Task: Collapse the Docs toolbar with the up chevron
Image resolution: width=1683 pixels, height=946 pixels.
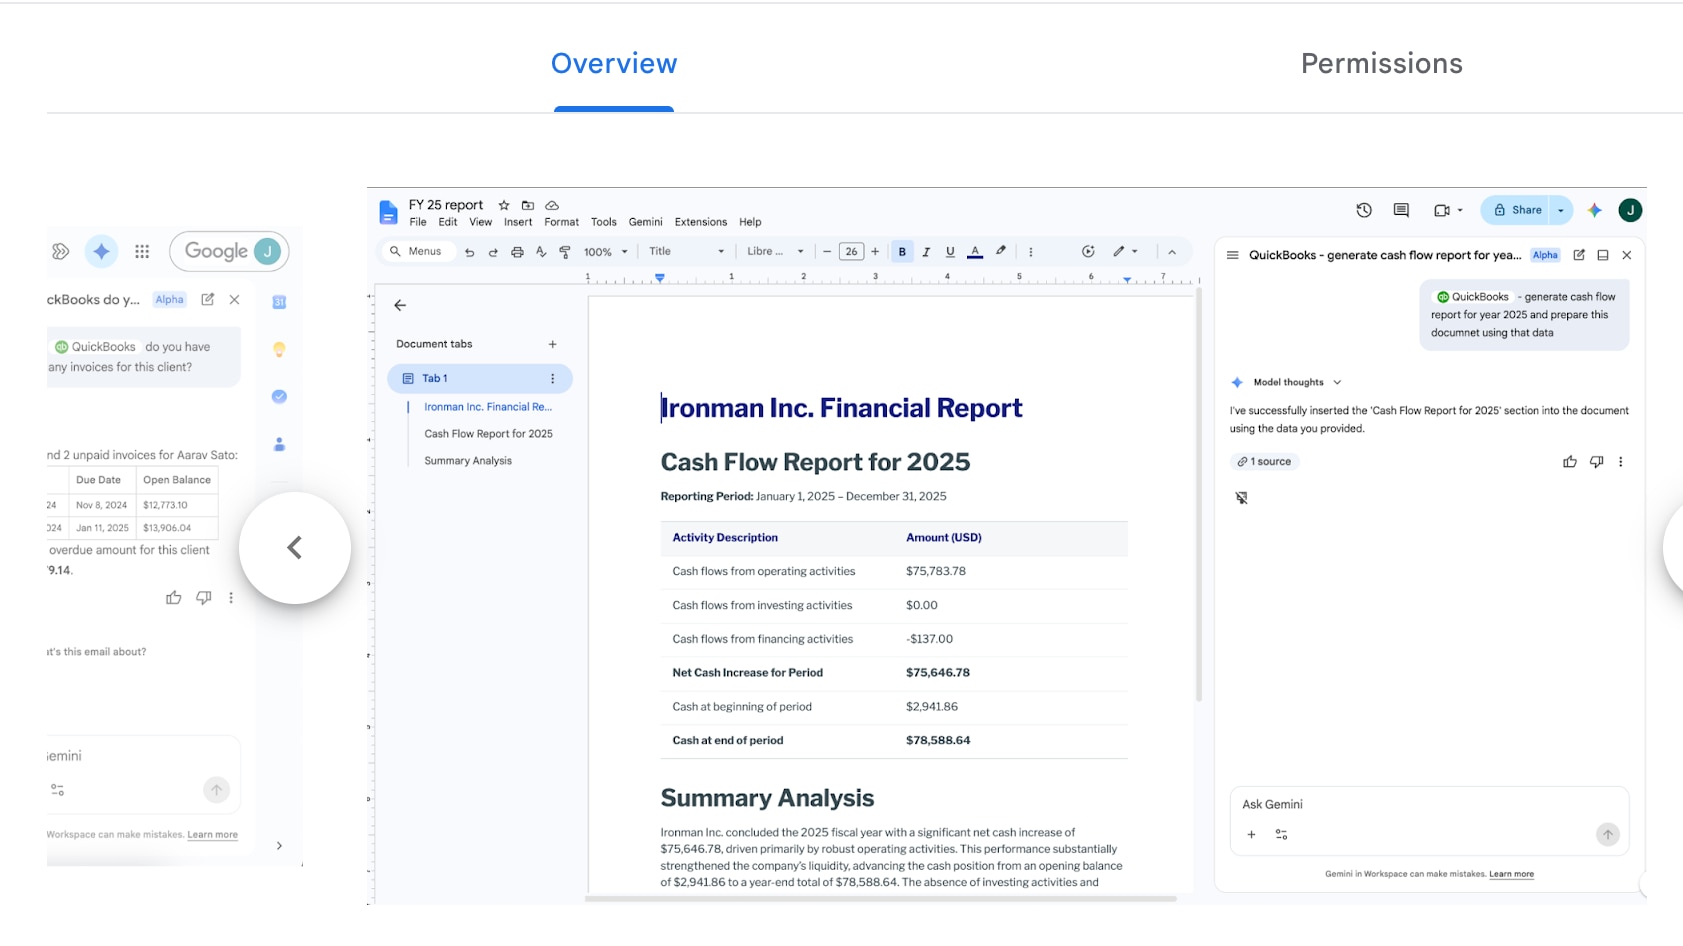Action: 1172,252
